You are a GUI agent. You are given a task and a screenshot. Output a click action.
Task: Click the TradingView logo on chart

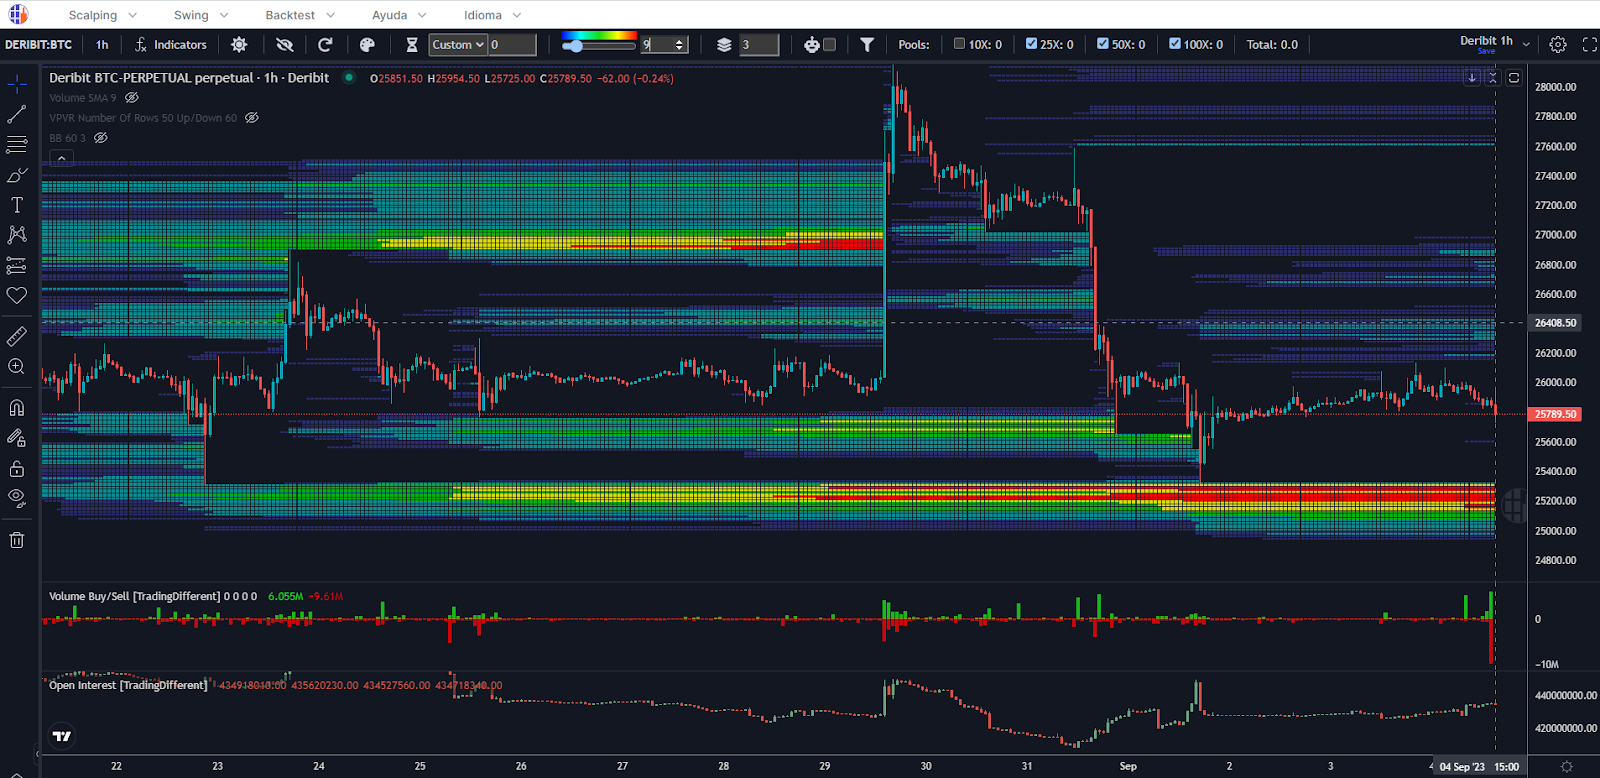click(62, 736)
